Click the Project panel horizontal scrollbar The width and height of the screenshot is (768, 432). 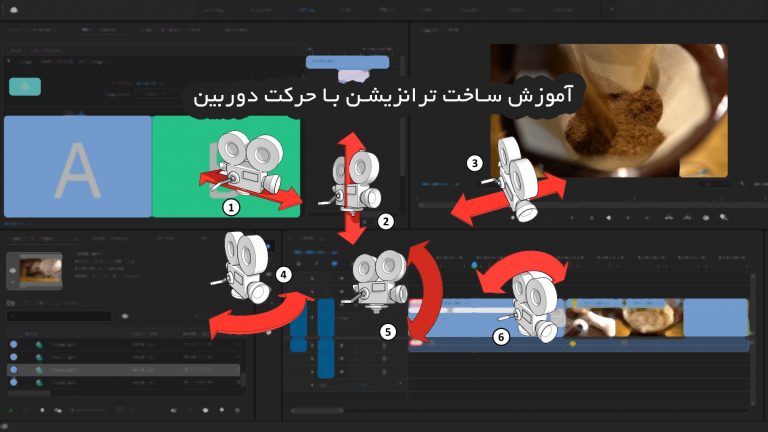pyautogui.click(x=29, y=393)
